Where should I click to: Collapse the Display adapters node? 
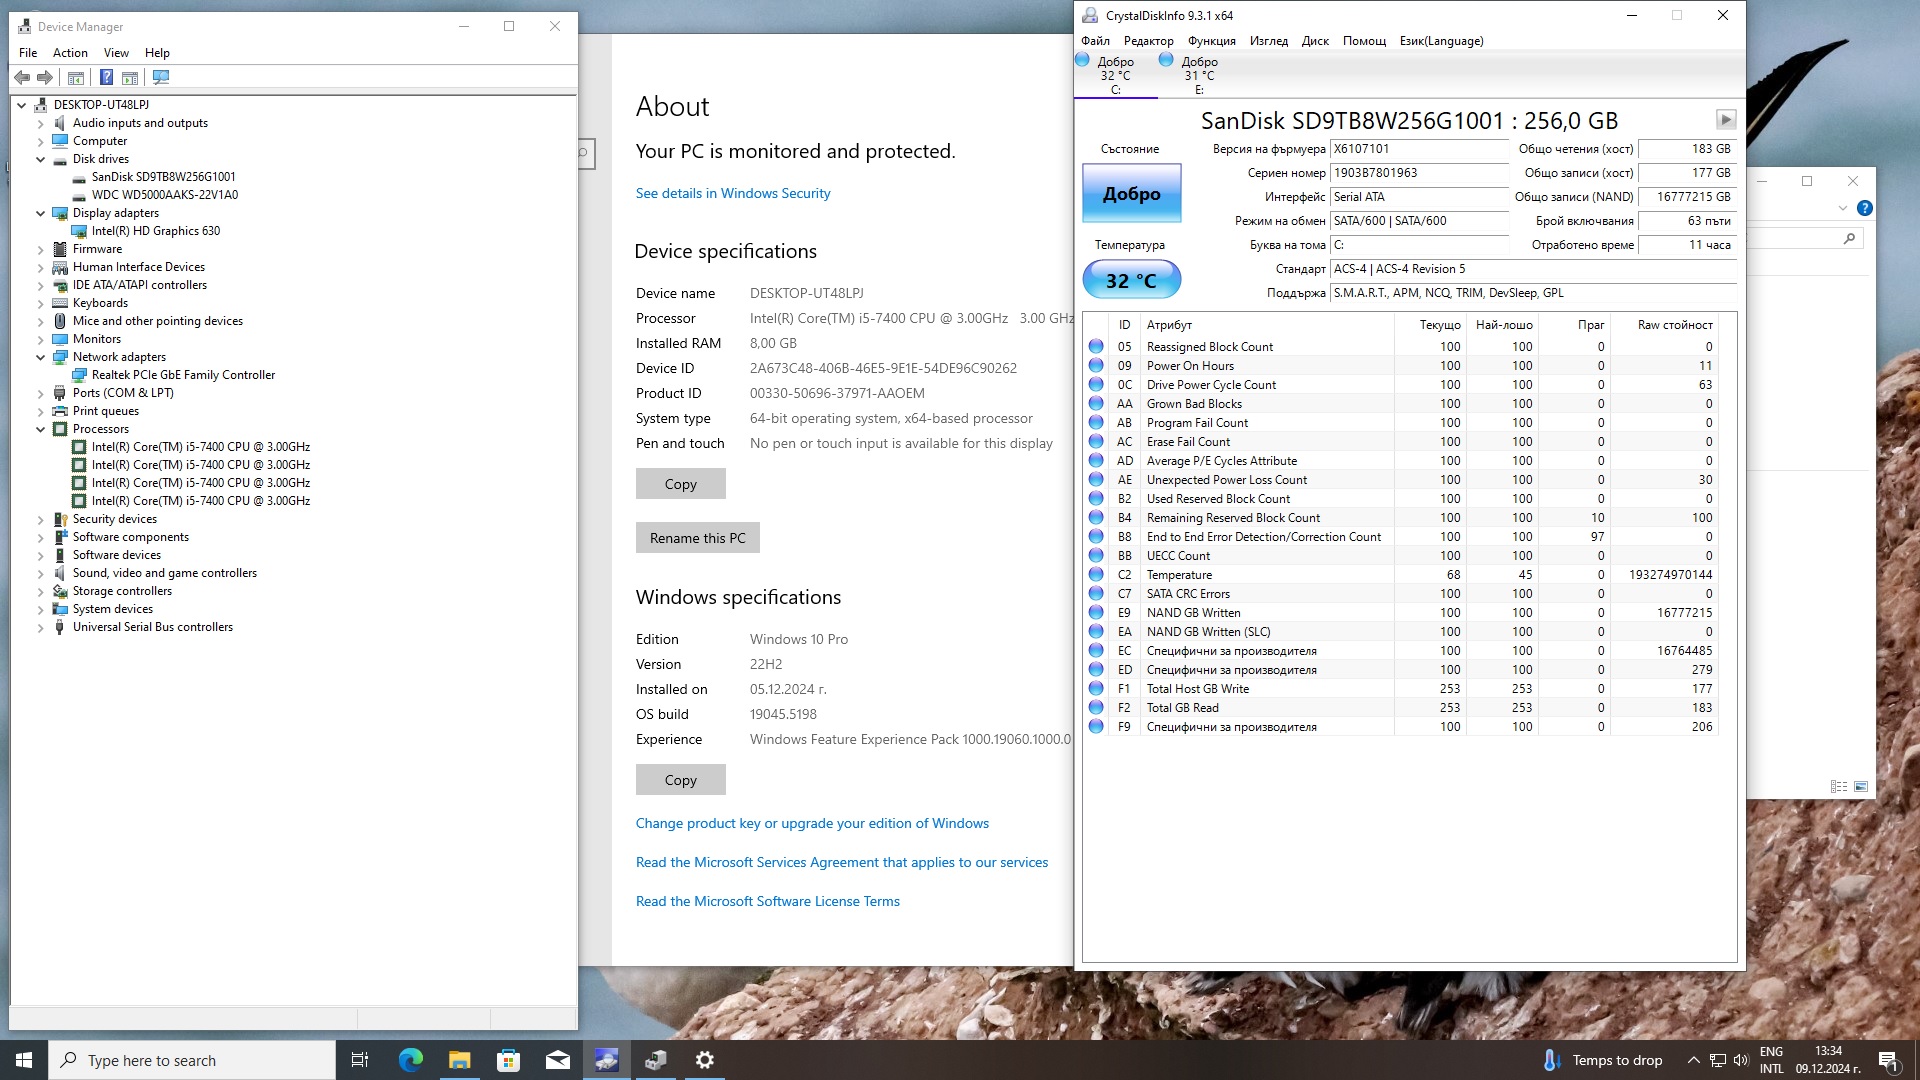pos(41,213)
